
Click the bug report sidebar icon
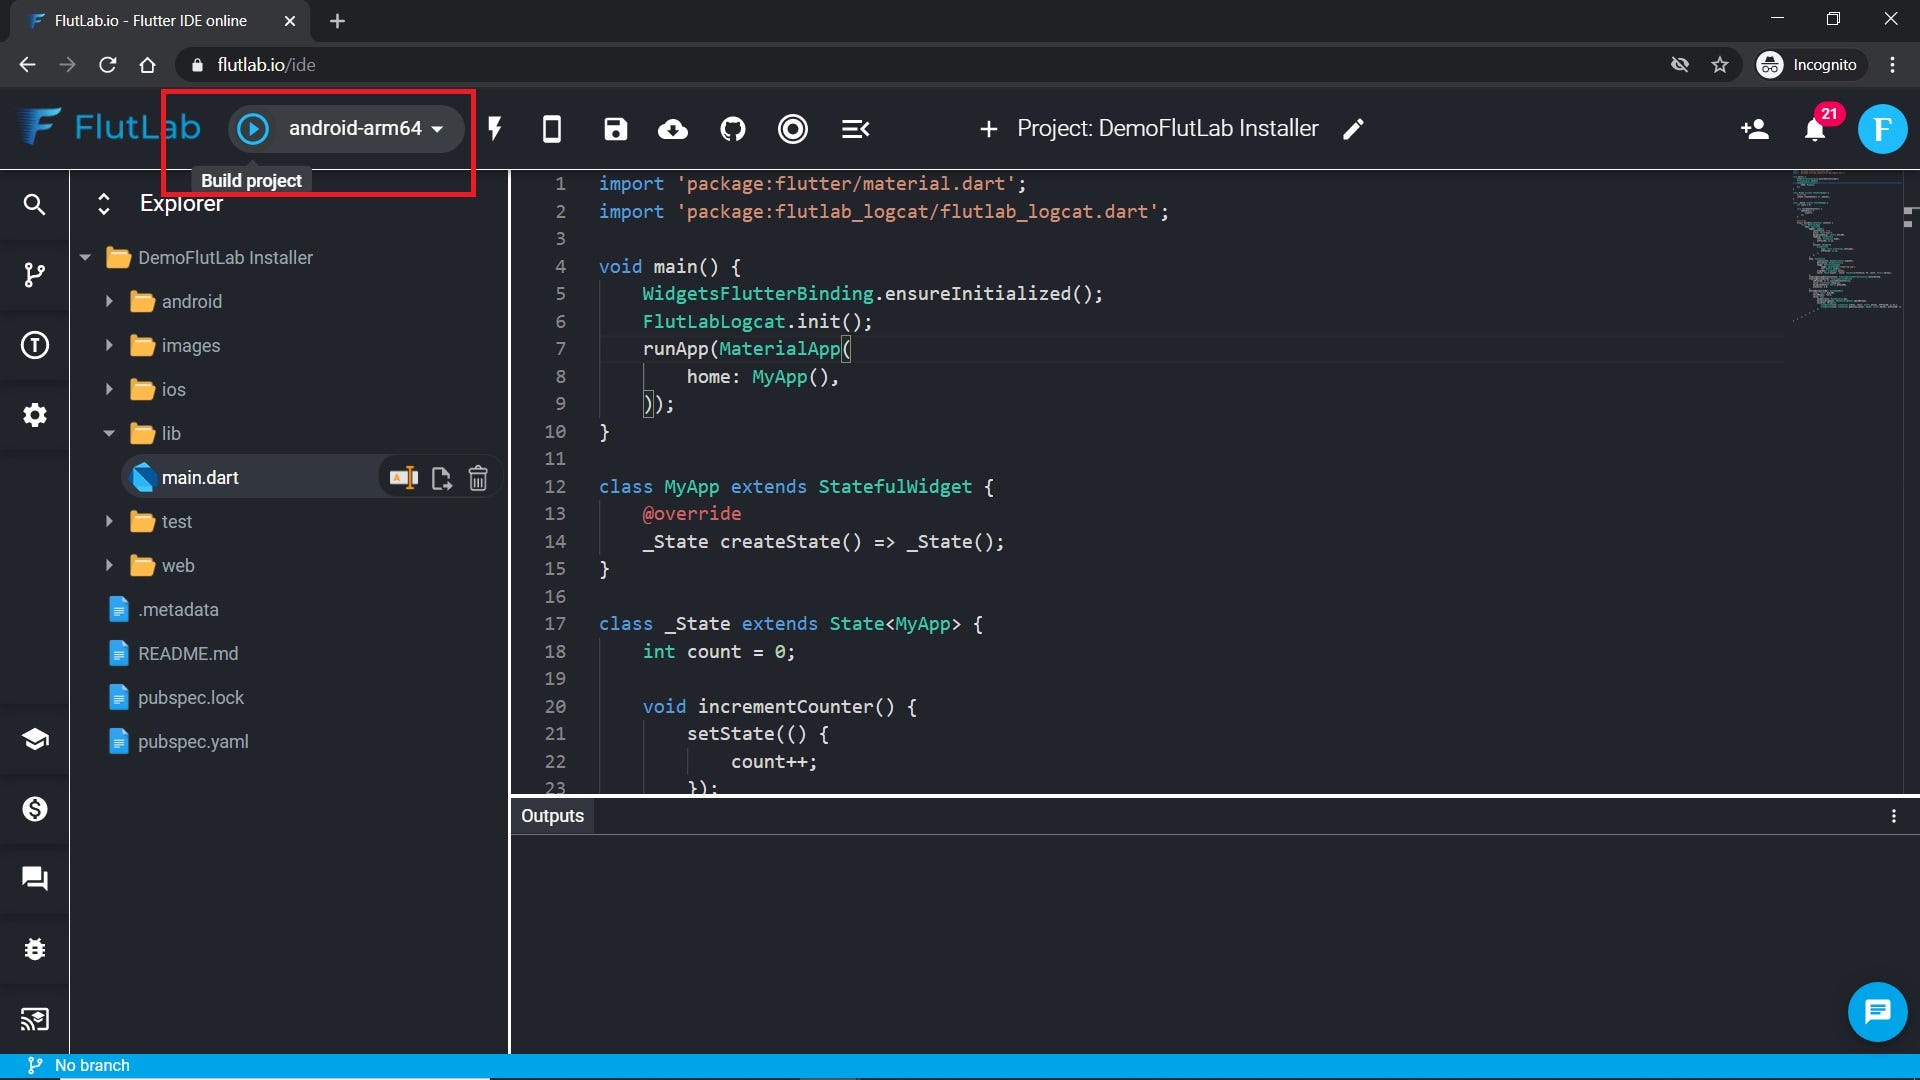pos(35,949)
